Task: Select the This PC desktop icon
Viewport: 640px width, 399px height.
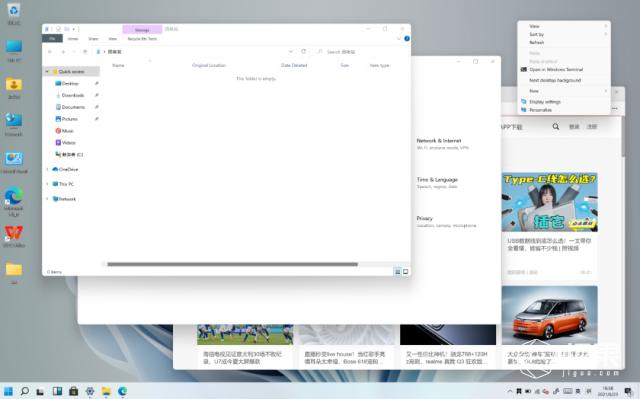Action: [x=14, y=51]
